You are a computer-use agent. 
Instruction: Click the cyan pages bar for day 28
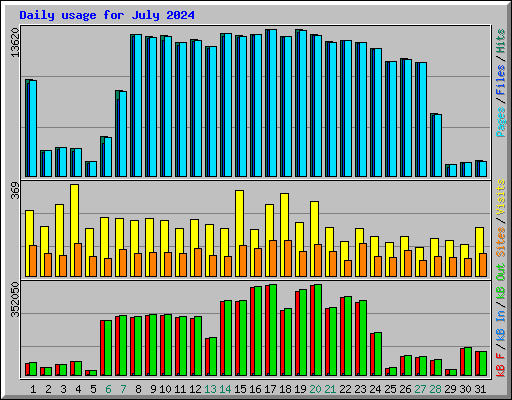click(438, 146)
